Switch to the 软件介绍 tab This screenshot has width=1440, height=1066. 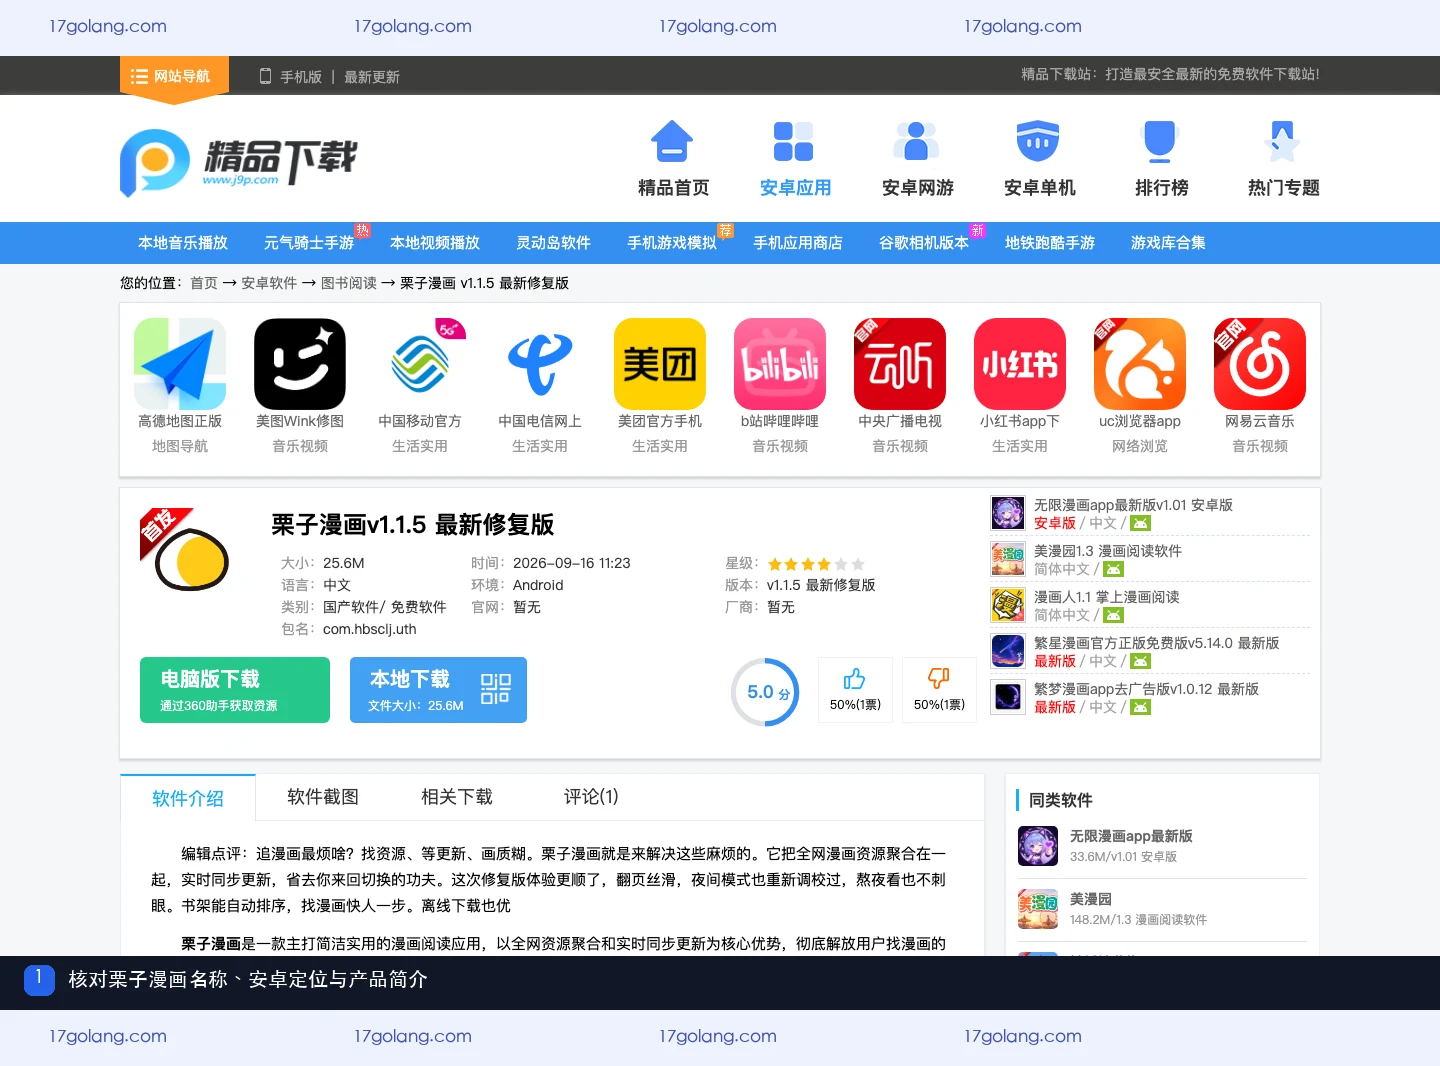[188, 797]
